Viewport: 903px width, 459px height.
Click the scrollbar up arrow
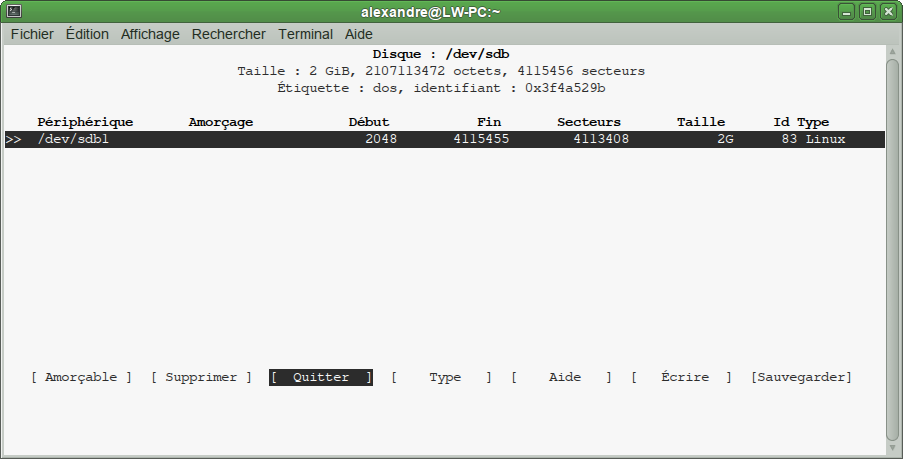pos(892,52)
